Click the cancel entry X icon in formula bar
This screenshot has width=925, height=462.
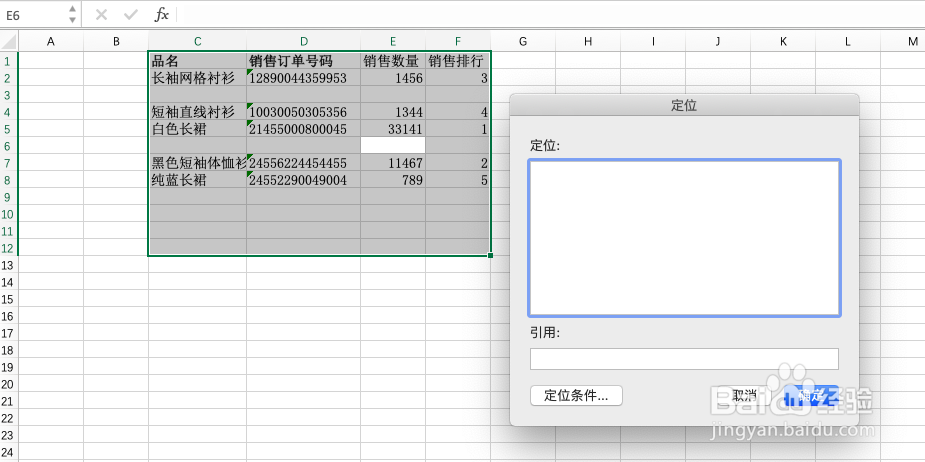101,15
